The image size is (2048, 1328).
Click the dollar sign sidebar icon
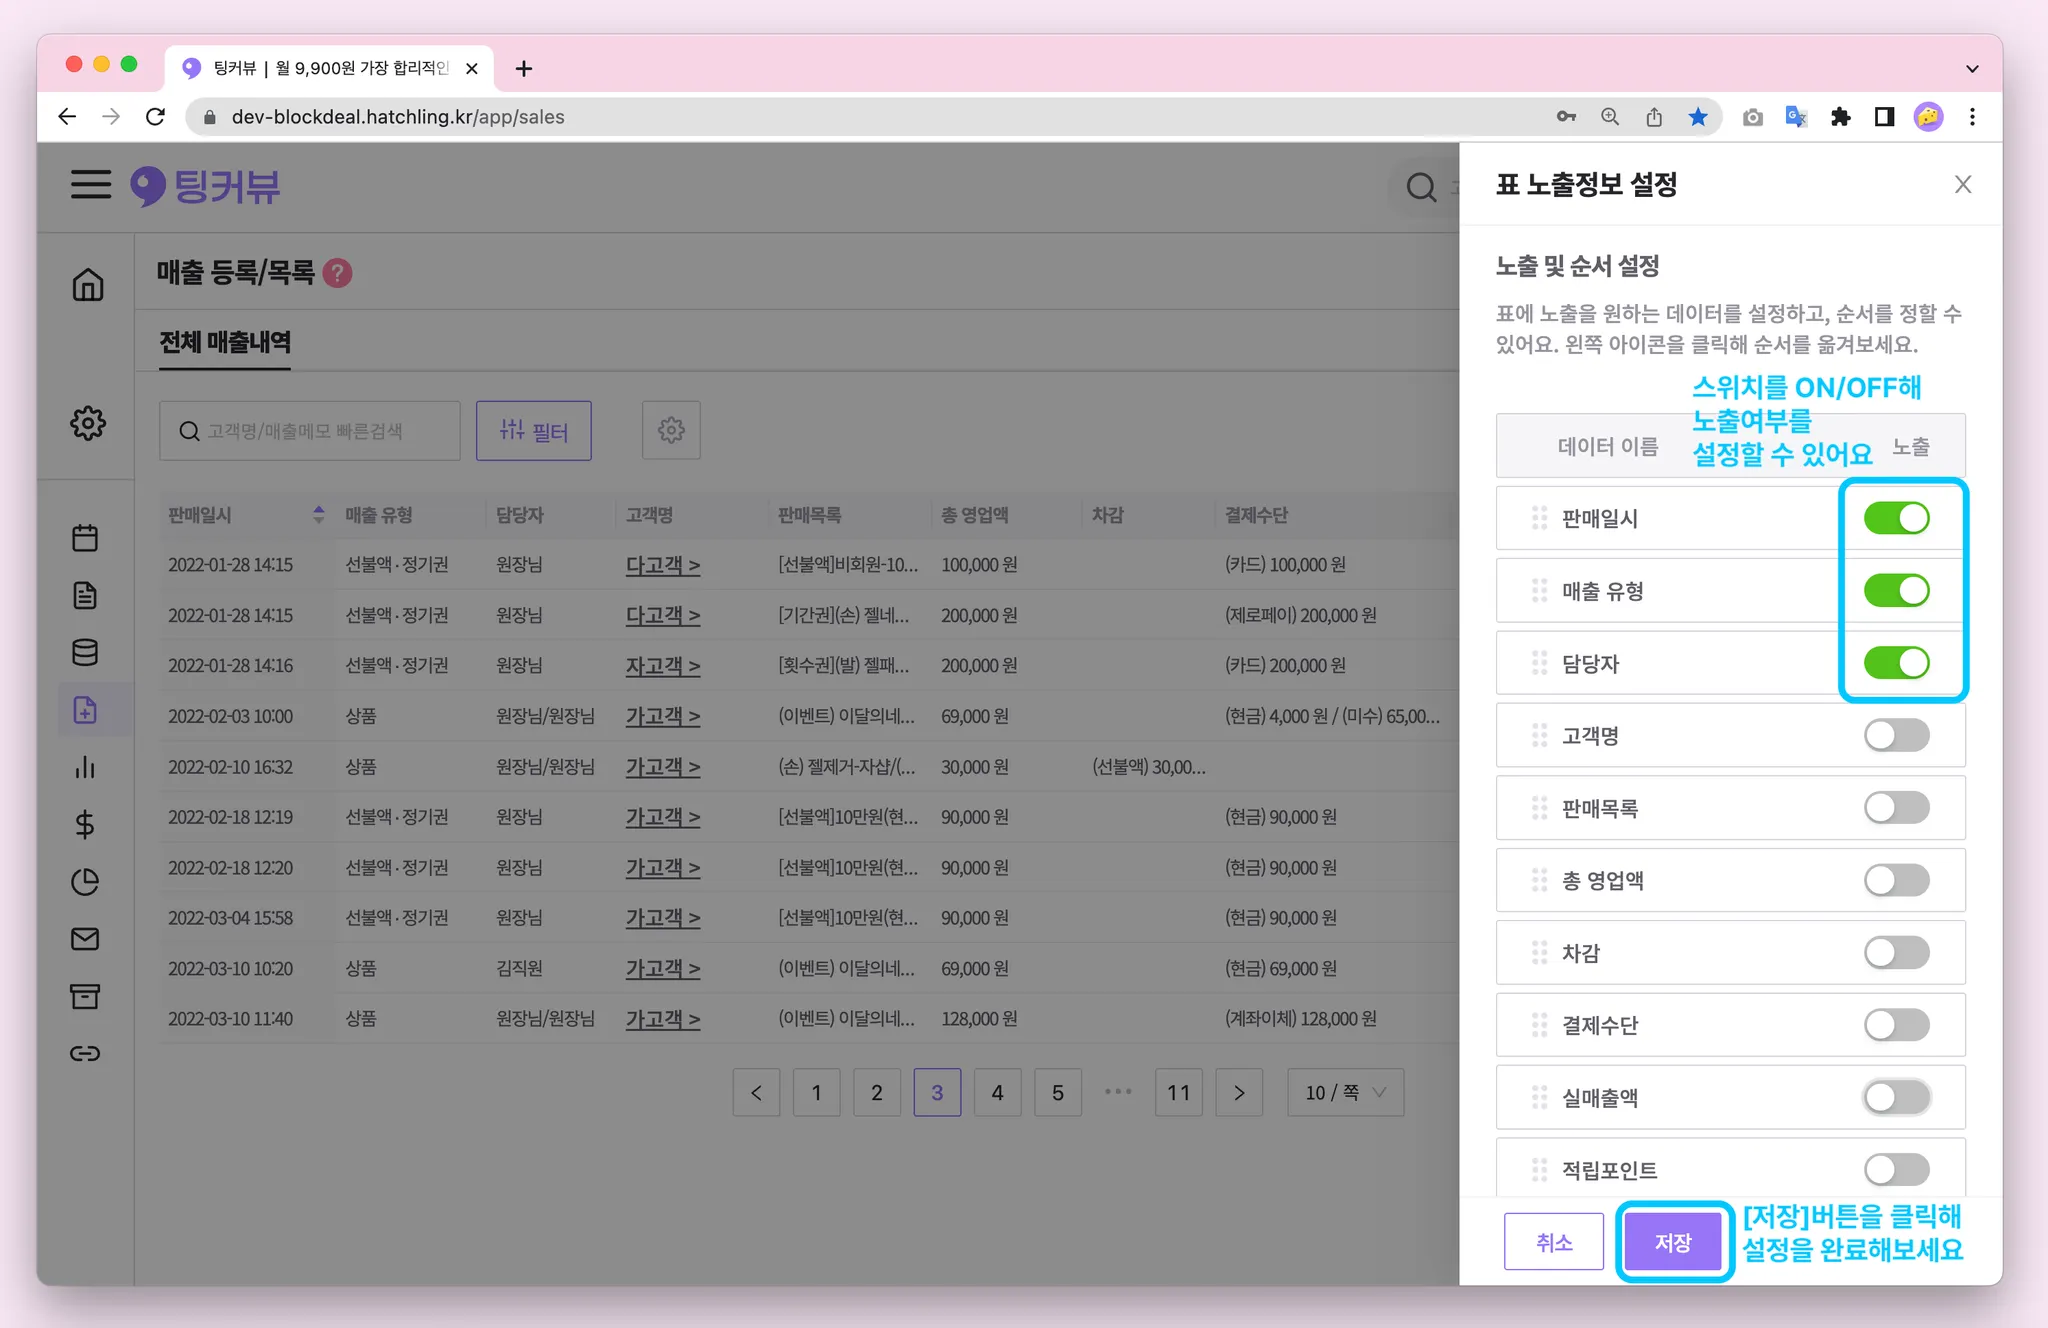pyautogui.click(x=85, y=825)
